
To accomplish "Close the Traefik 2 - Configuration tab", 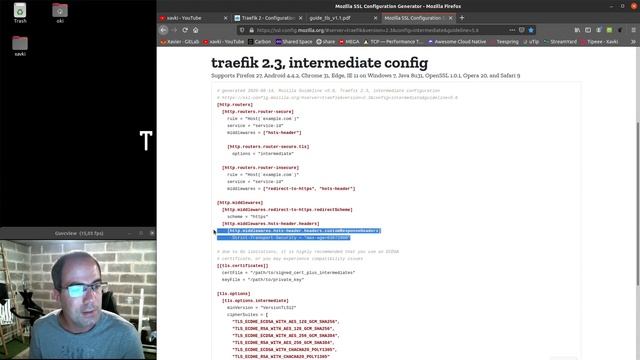I will [300, 18].
